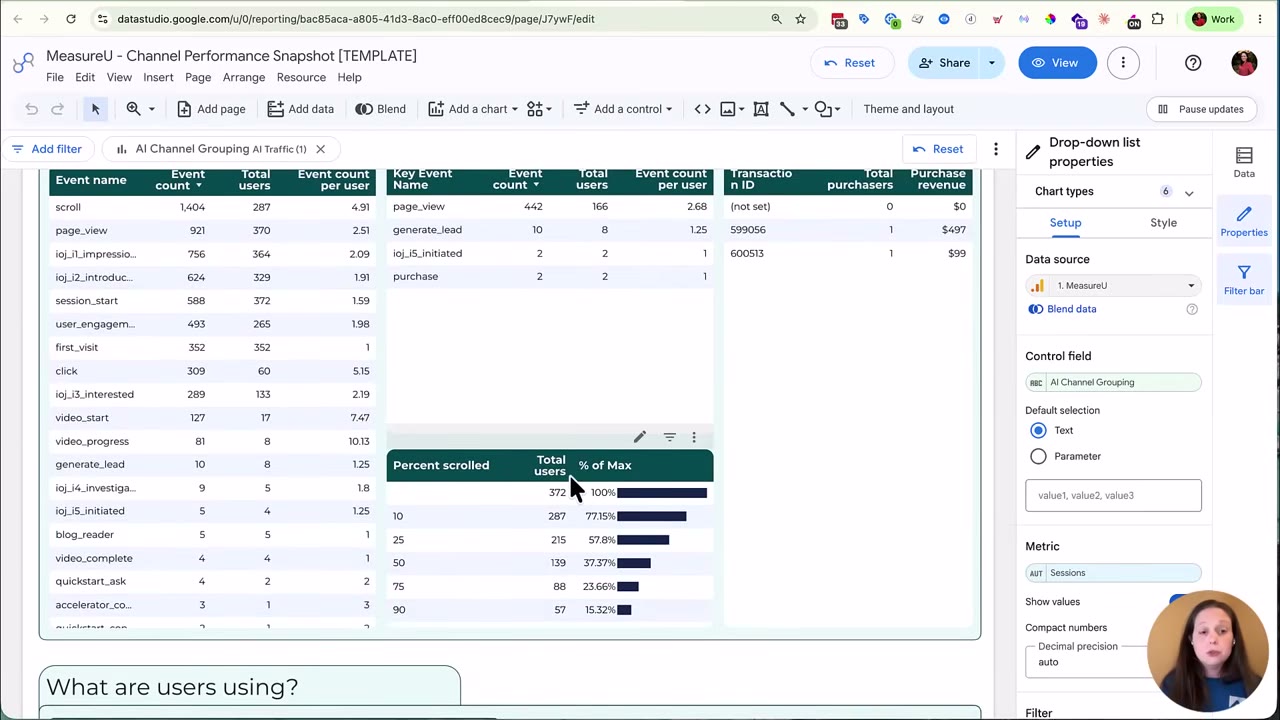
Task: Click the Sessions metric chip
Action: coord(1113,573)
